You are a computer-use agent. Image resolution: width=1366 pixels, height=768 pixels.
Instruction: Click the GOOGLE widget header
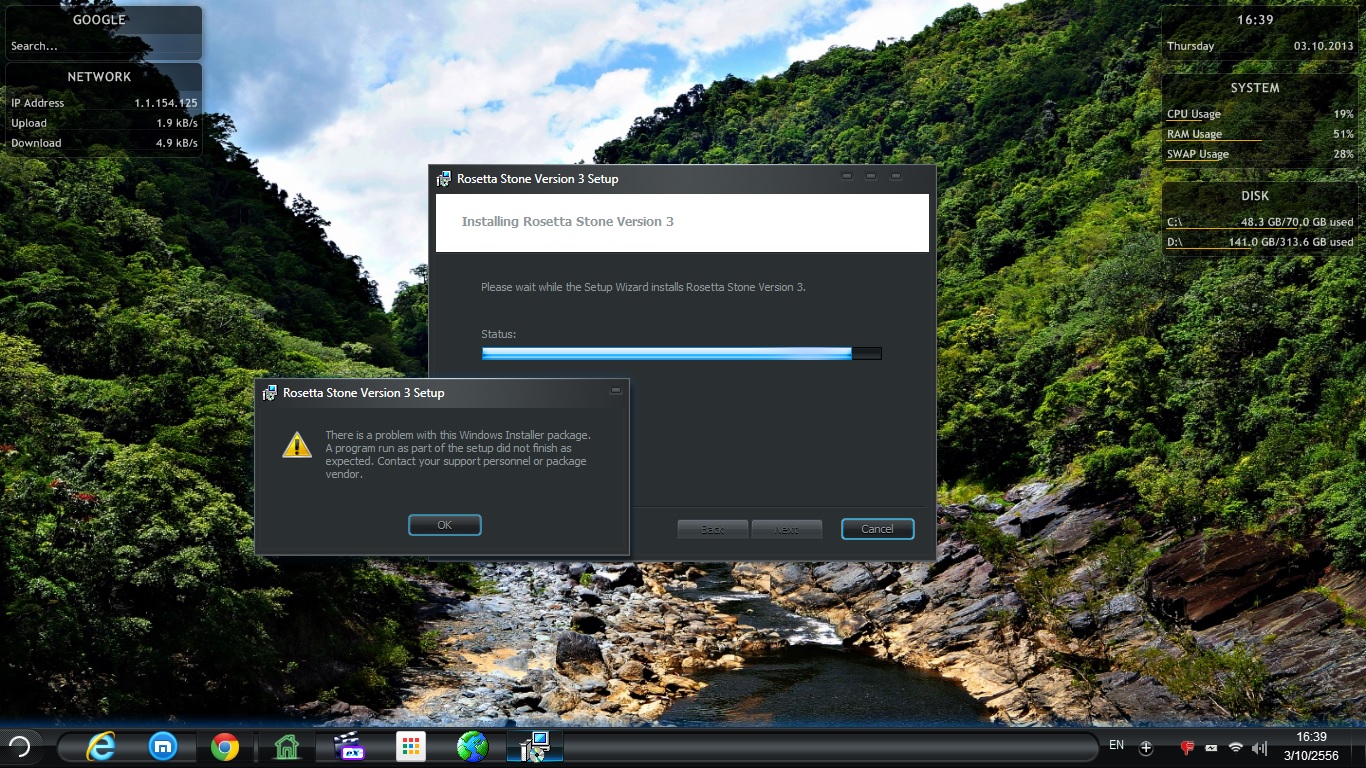pyautogui.click(x=99, y=19)
